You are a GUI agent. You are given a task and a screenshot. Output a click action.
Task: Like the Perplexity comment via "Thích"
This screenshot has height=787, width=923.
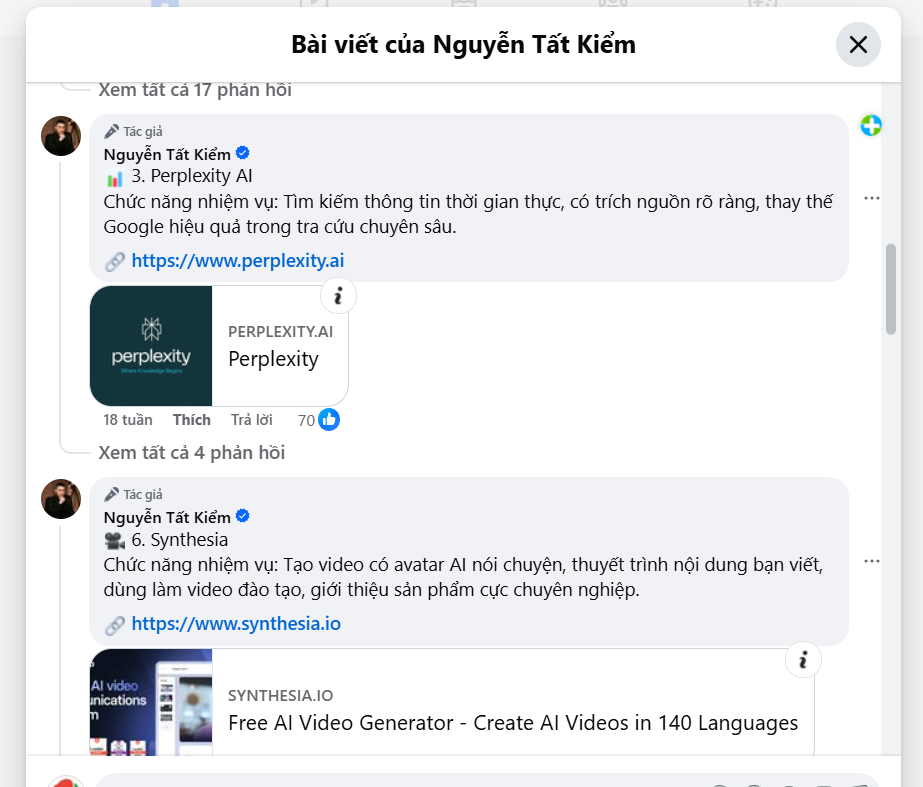point(192,420)
